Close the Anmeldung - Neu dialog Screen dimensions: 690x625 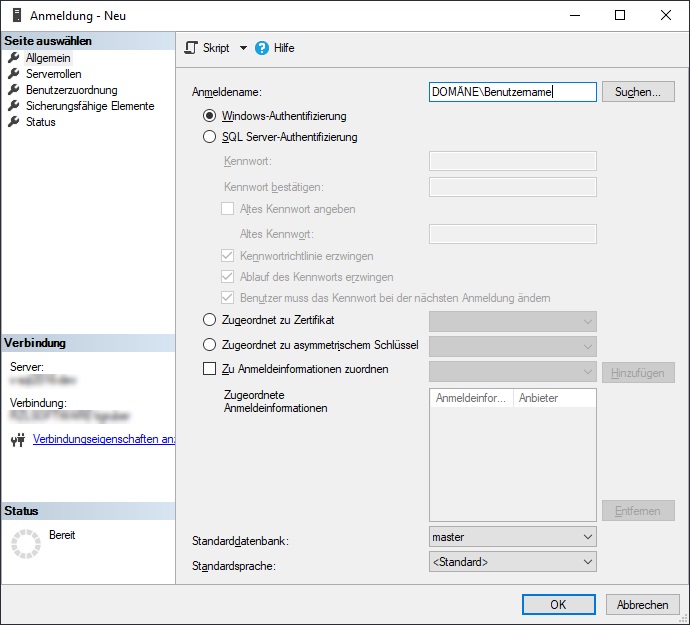click(x=666, y=15)
